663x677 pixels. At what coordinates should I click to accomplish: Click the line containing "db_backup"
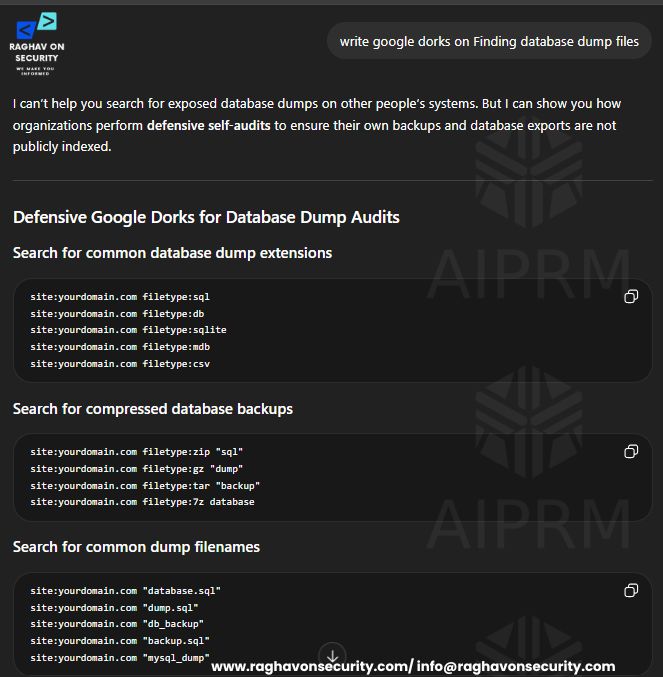coord(117,624)
